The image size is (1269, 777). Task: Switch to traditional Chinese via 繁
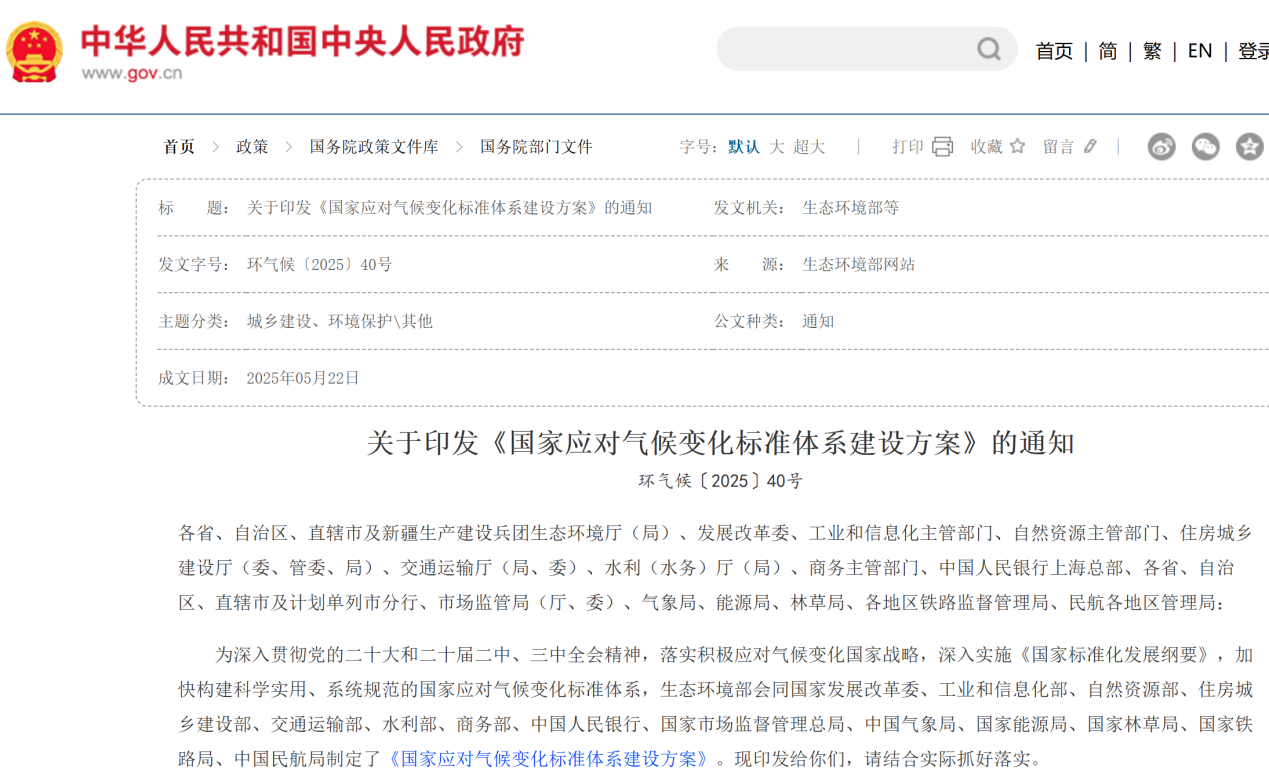(x=1152, y=51)
